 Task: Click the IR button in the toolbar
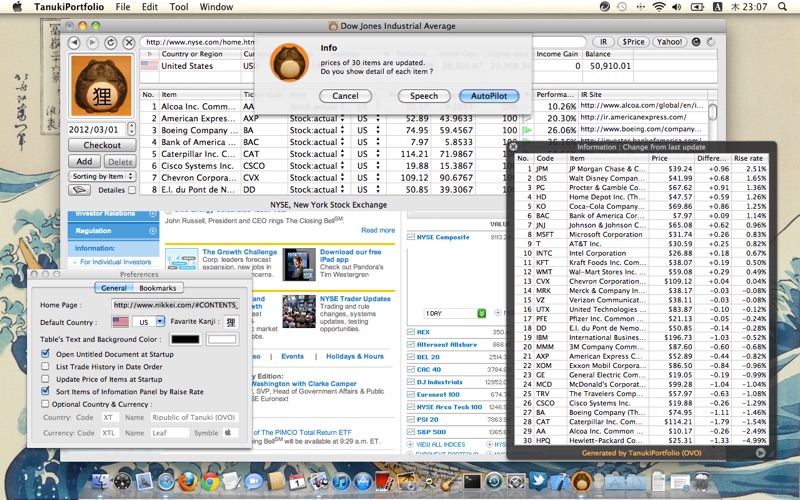coord(604,42)
